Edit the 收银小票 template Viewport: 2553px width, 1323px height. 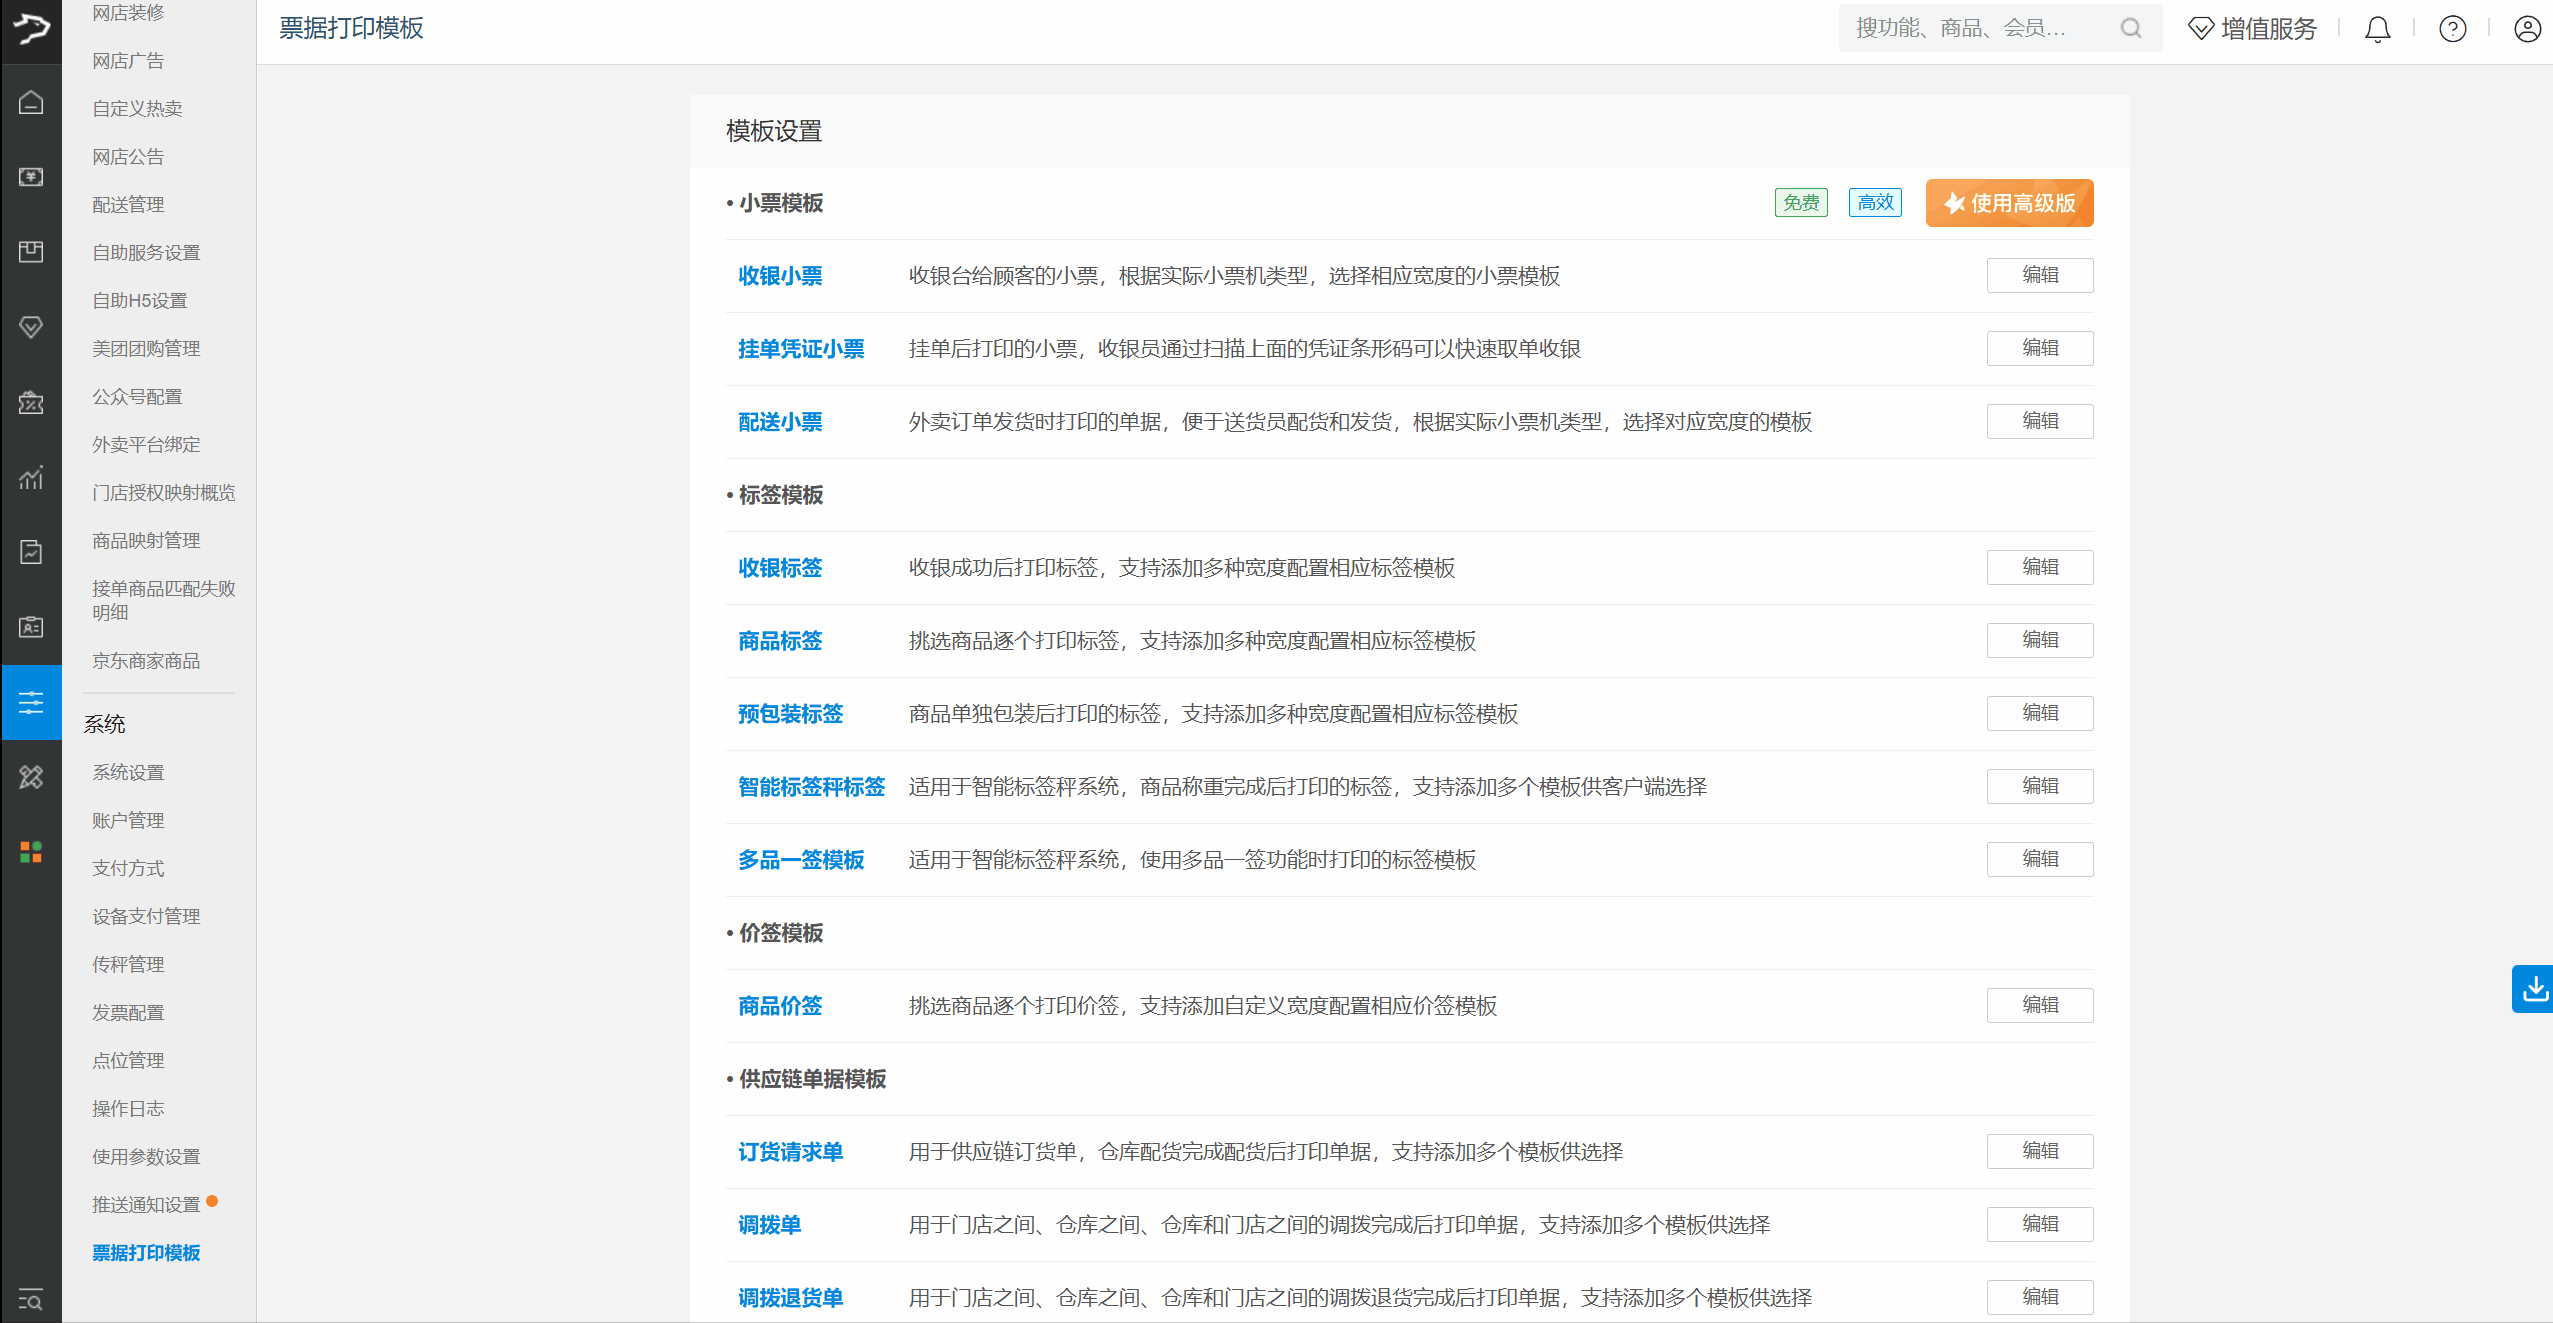point(2039,275)
